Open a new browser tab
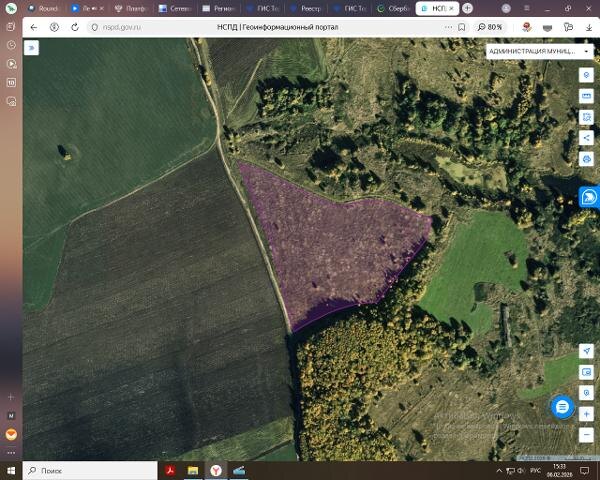The width and height of the screenshot is (600, 480). click(x=467, y=8)
